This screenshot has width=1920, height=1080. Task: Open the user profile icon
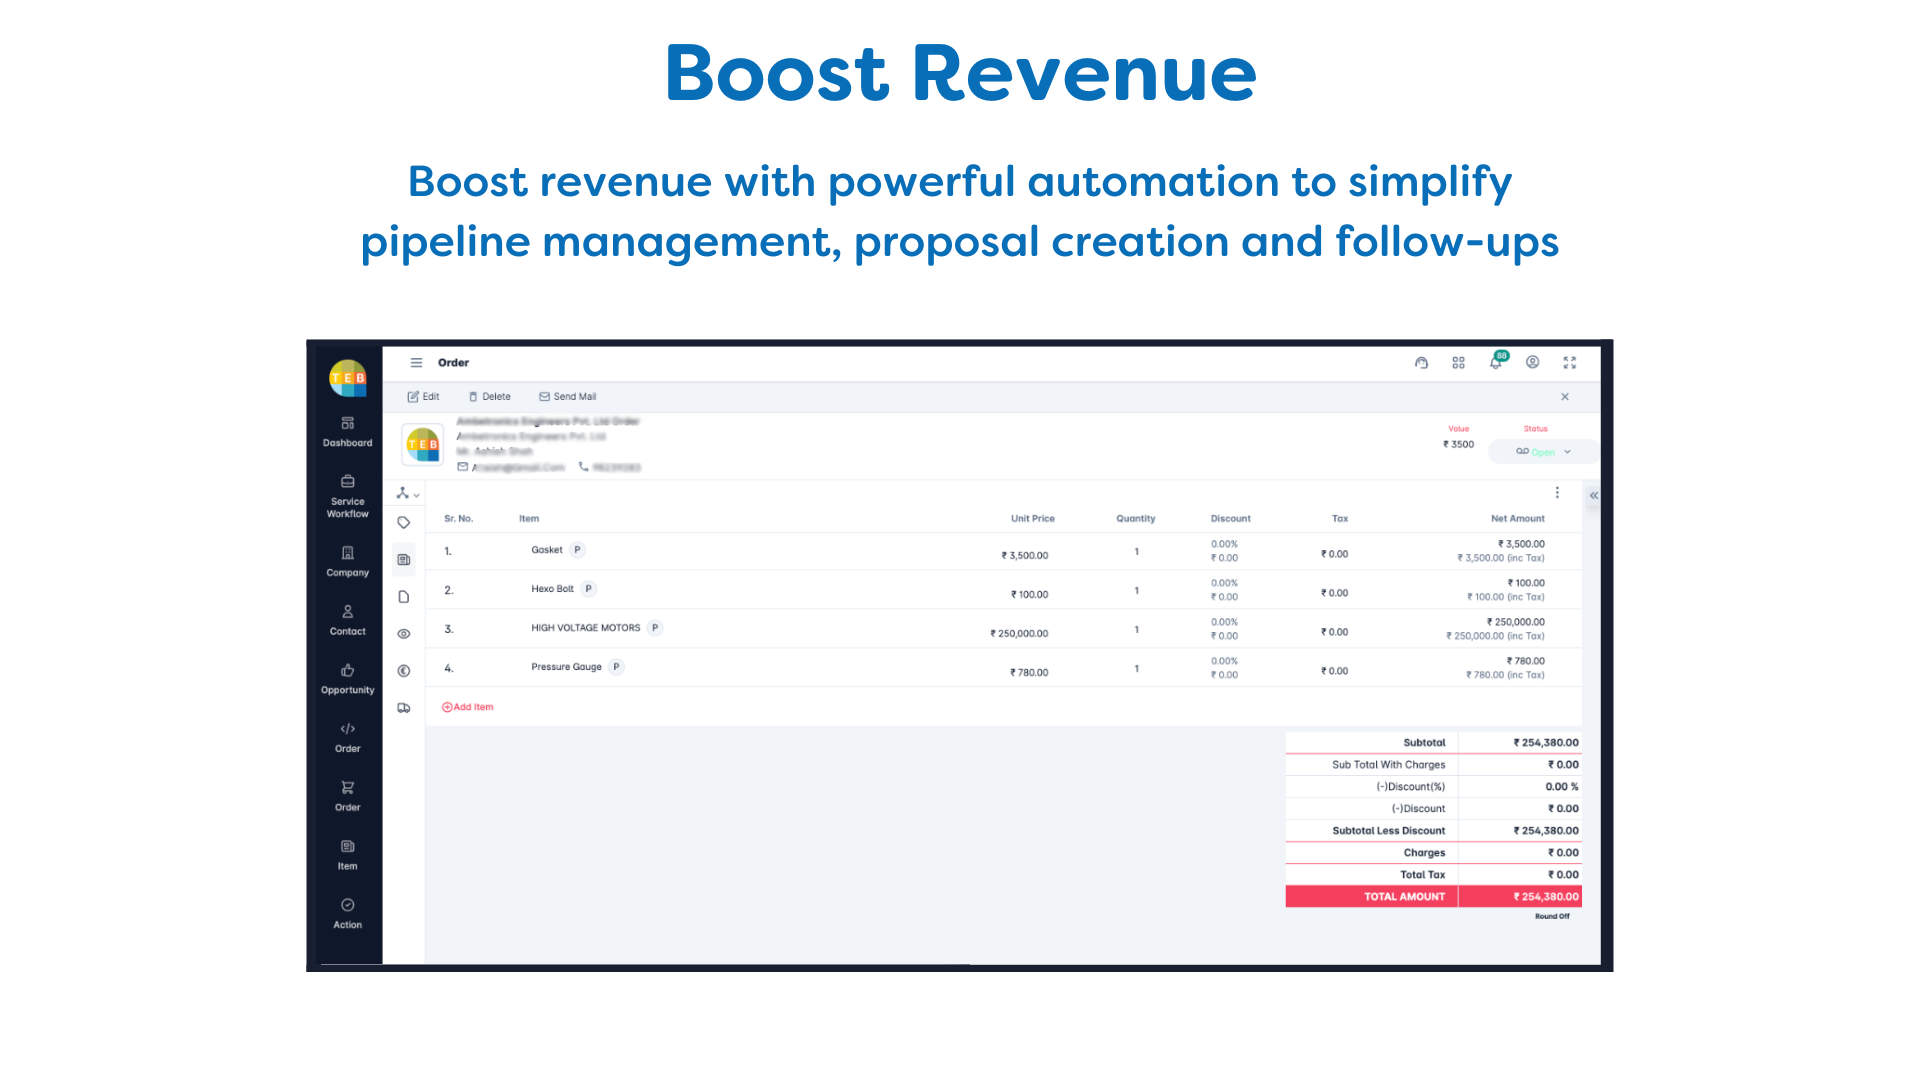[x=1532, y=362]
